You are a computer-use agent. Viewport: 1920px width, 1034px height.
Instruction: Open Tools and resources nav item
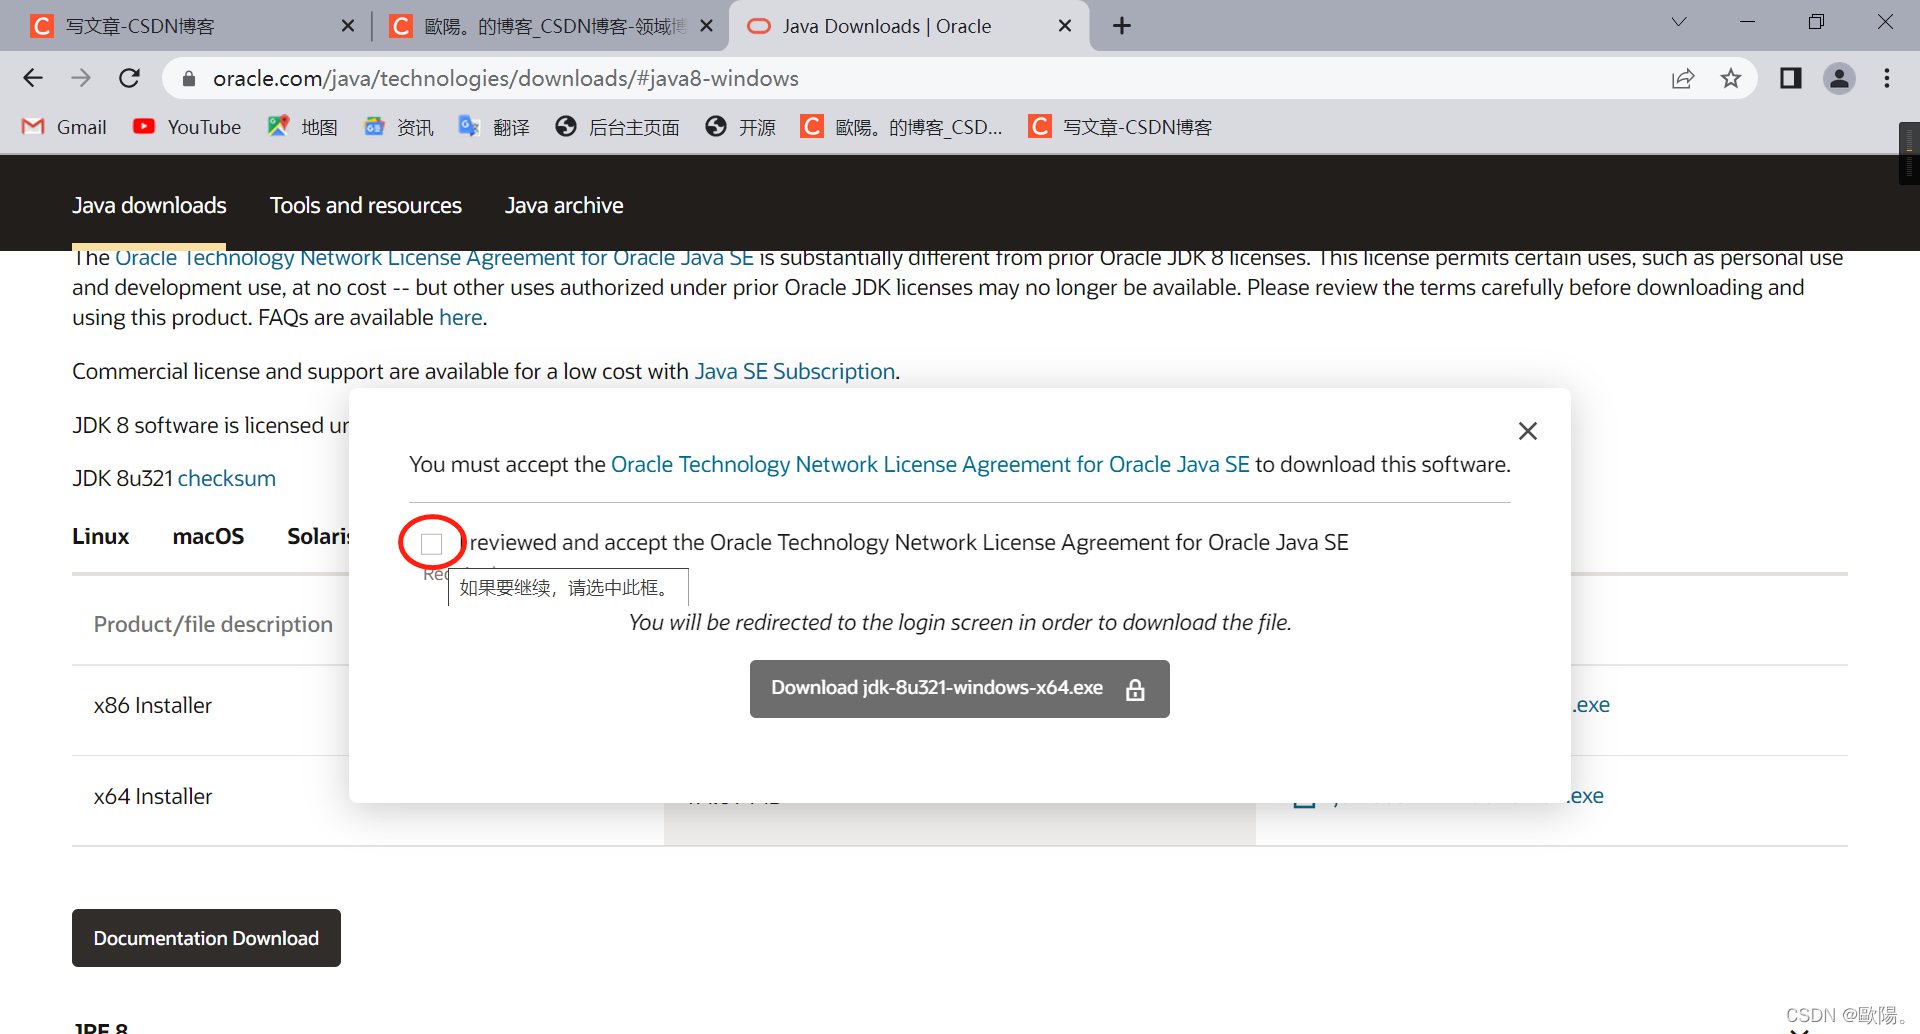click(x=366, y=205)
